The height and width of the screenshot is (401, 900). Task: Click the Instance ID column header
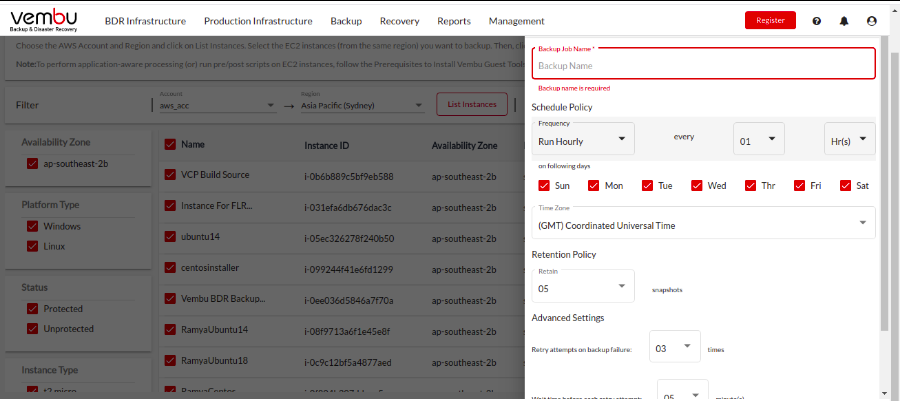[327, 146]
